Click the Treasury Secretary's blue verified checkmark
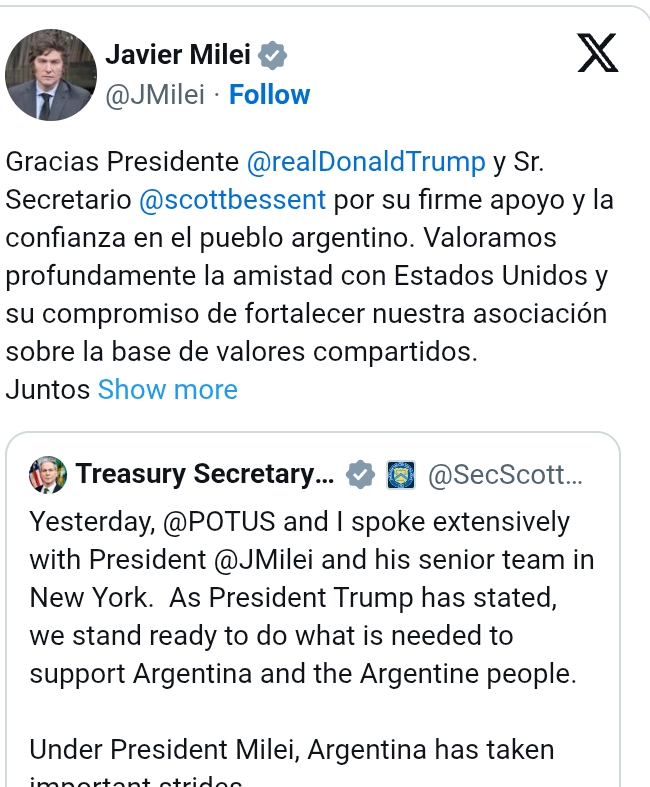The height and width of the screenshot is (787, 650). (359, 476)
